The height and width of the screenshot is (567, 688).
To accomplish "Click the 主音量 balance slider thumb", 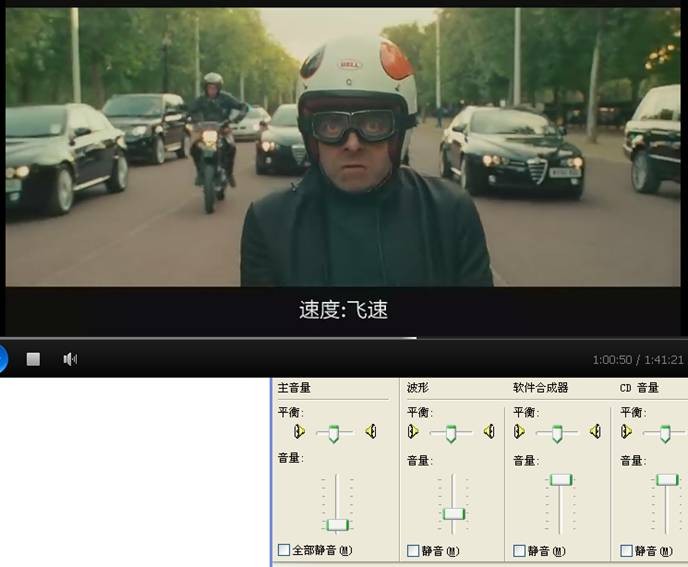I will click(334, 434).
